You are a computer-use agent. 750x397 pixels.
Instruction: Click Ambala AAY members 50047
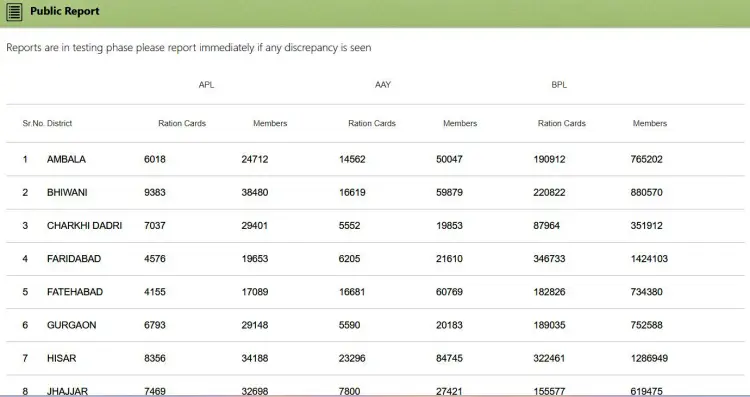(x=449, y=159)
